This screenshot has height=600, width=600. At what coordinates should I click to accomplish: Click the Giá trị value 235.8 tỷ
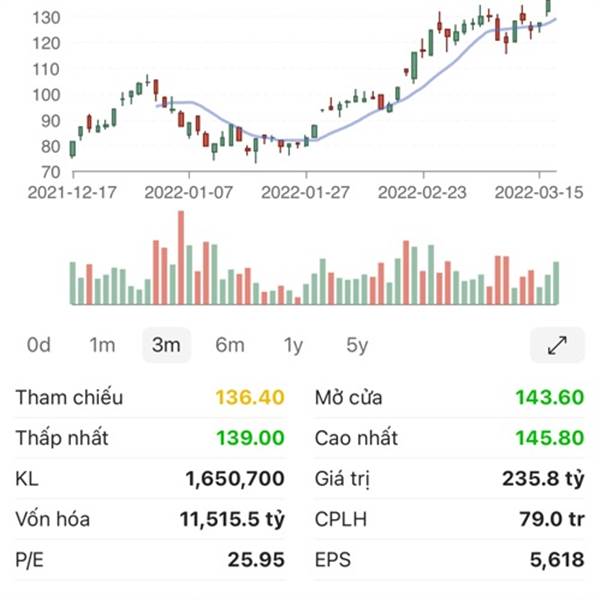point(543,479)
